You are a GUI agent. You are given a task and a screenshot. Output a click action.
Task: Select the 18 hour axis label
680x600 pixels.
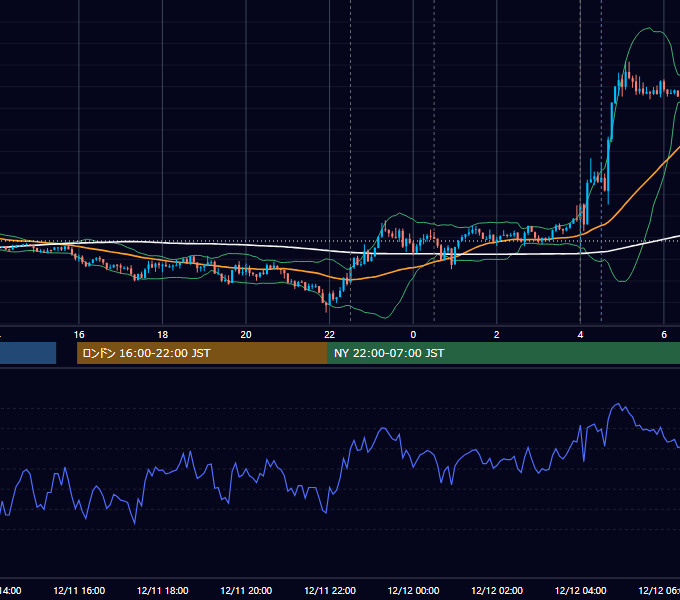click(163, 335)
